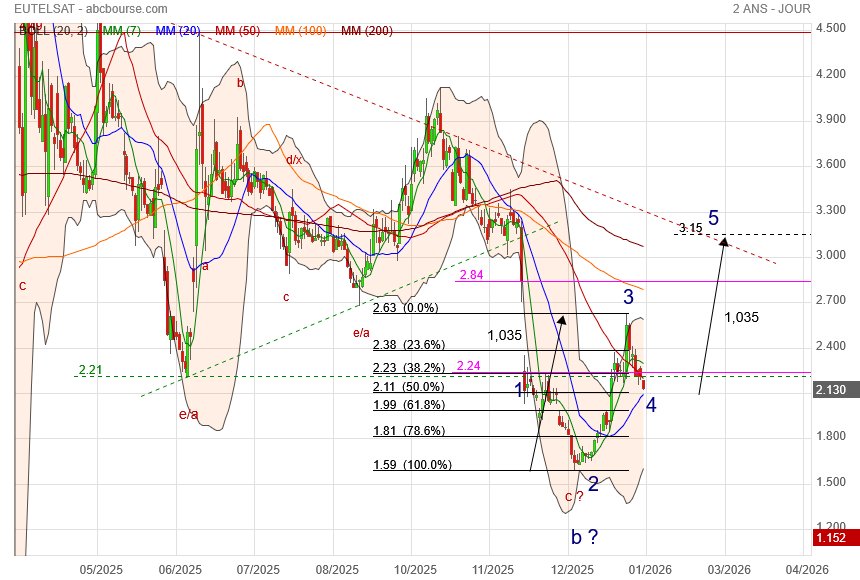The image size is (860, 580).
Task: Click the 3.000 price axis label
Action: click(831, 255)
